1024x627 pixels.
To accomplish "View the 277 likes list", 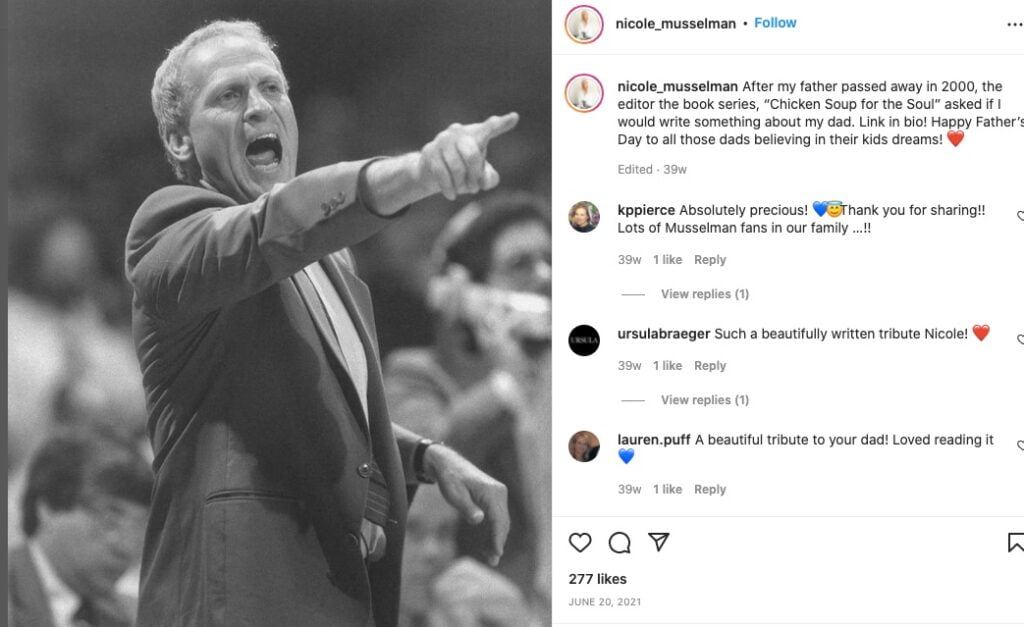I will coord(597,579).
